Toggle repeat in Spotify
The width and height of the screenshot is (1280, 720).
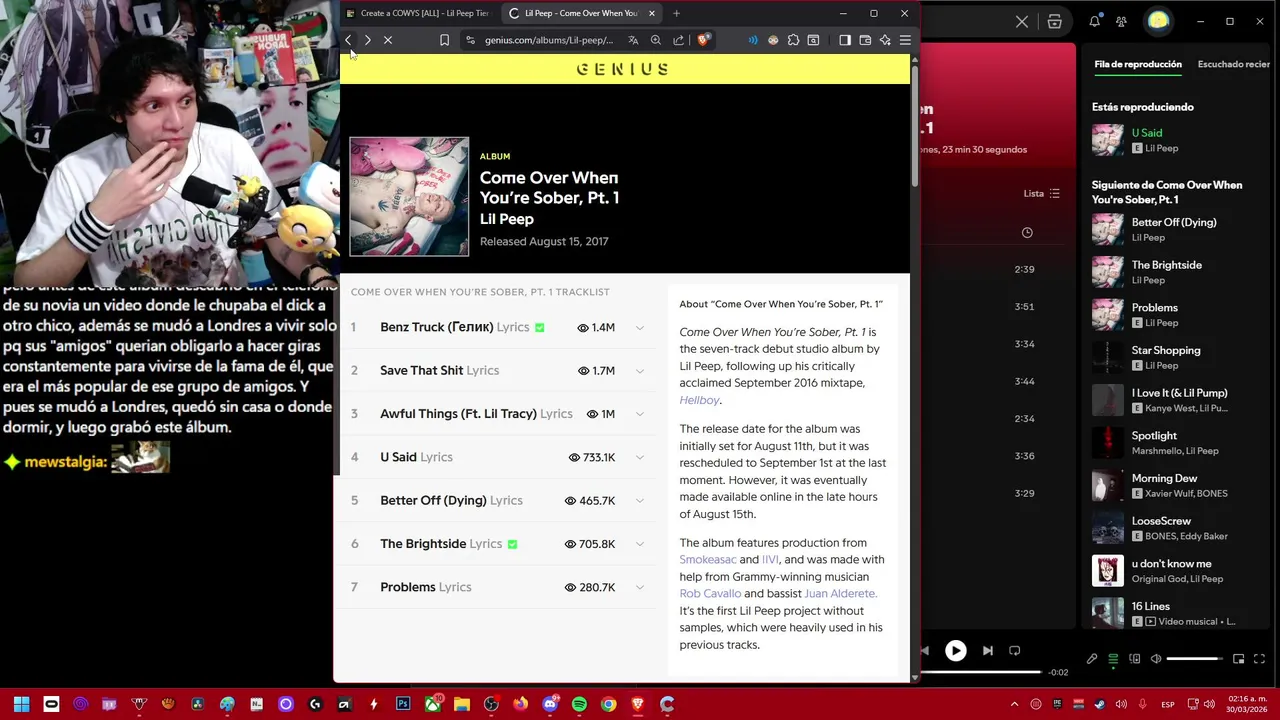[x=1014, y=651]
